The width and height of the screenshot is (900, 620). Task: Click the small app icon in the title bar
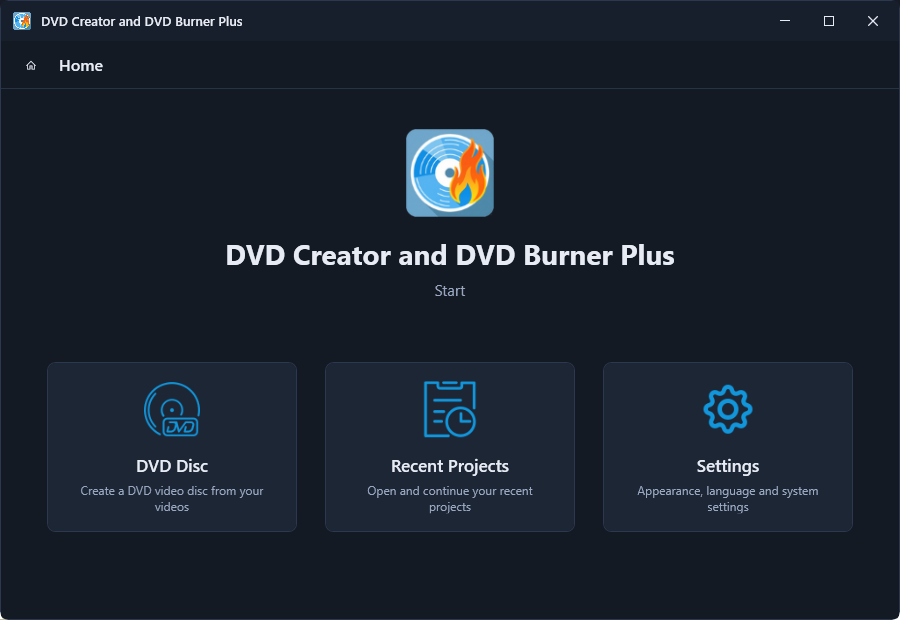(x=22, y=21)
